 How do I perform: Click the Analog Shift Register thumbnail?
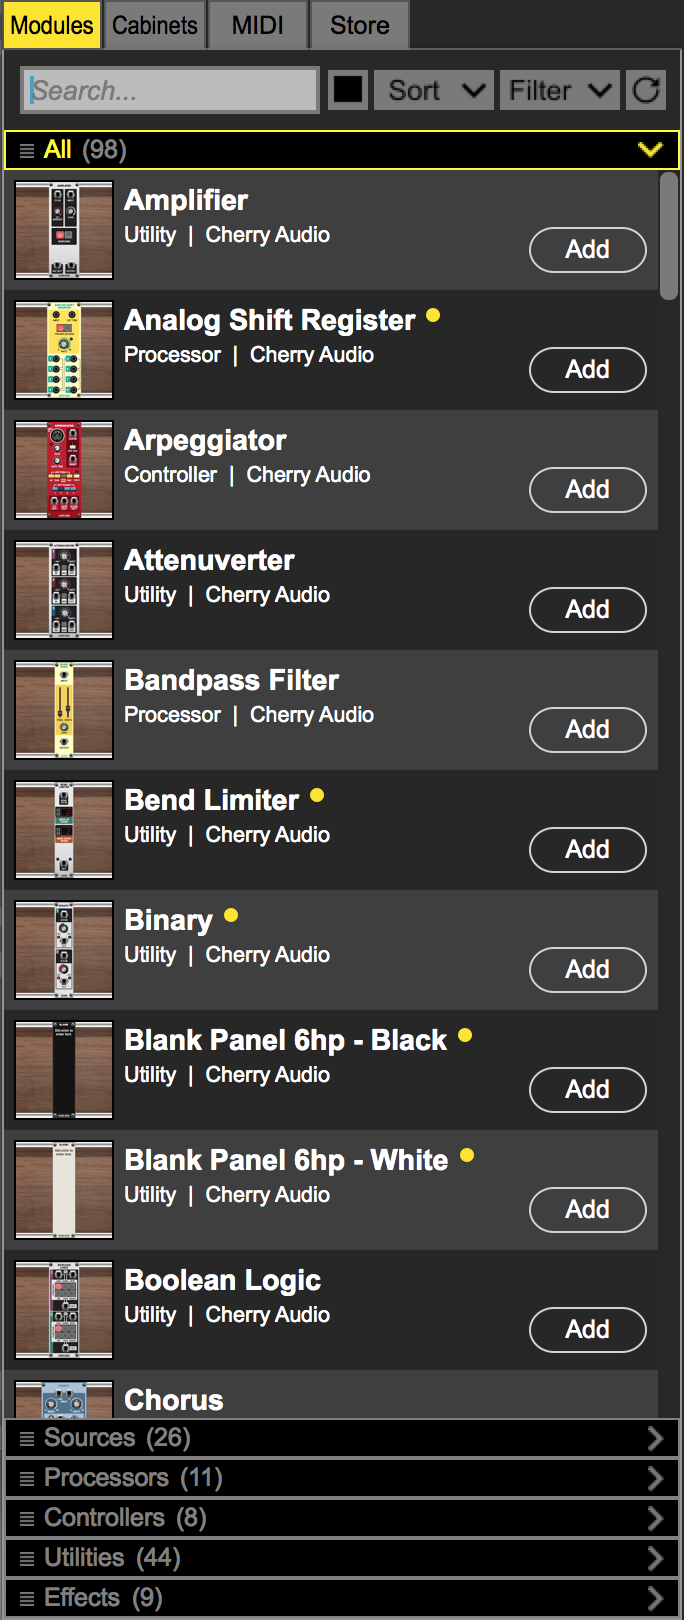coord(64,350)
